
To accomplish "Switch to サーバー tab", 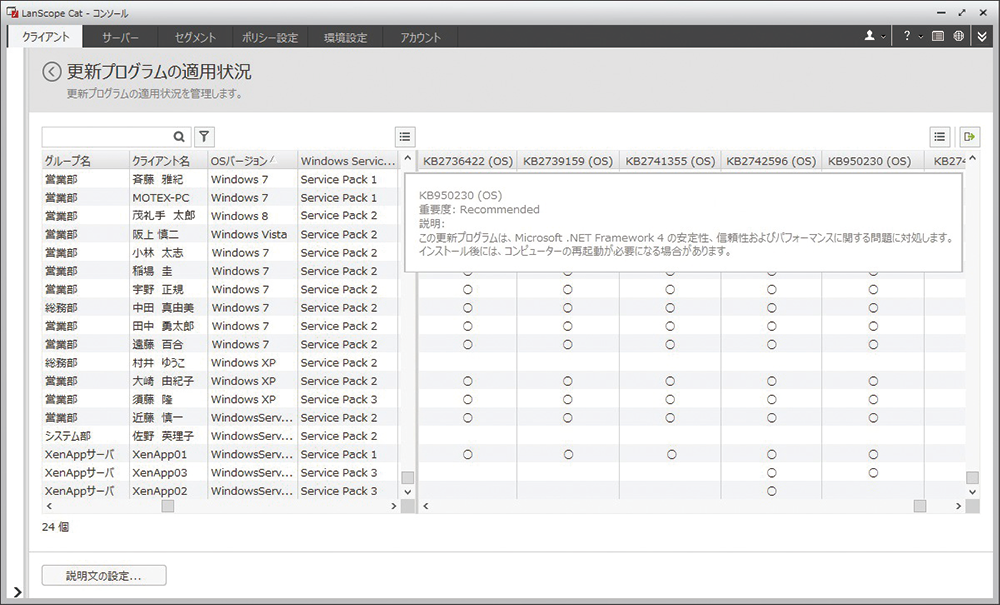I will (x=120, y=37).
